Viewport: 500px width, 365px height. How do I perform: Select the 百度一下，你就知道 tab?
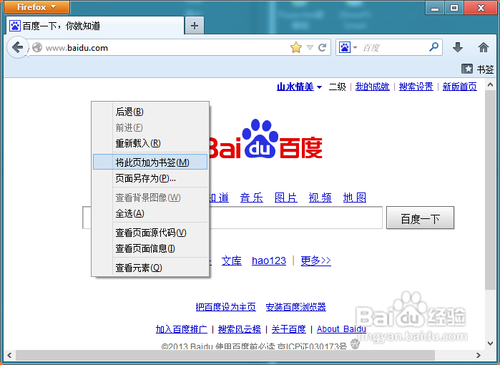tap(95, 26)
